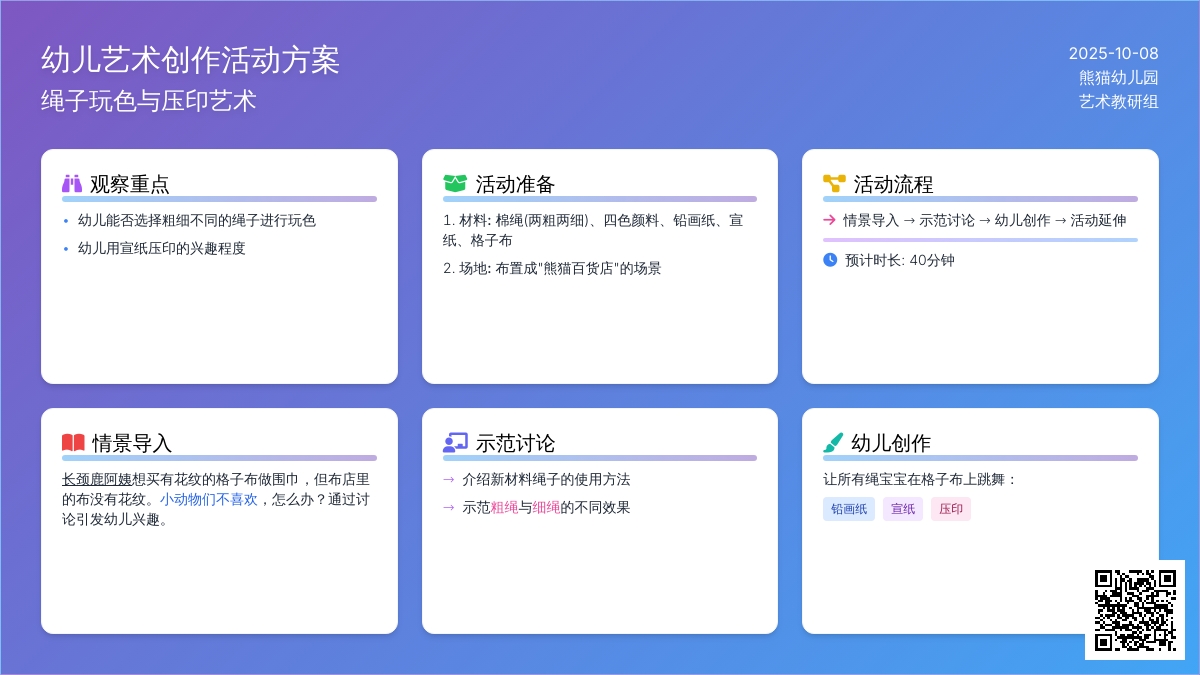Click the presenter icon beside 示范讨论
The width and height of the screenshot is (1200, 675).
[x=454, y=442]
